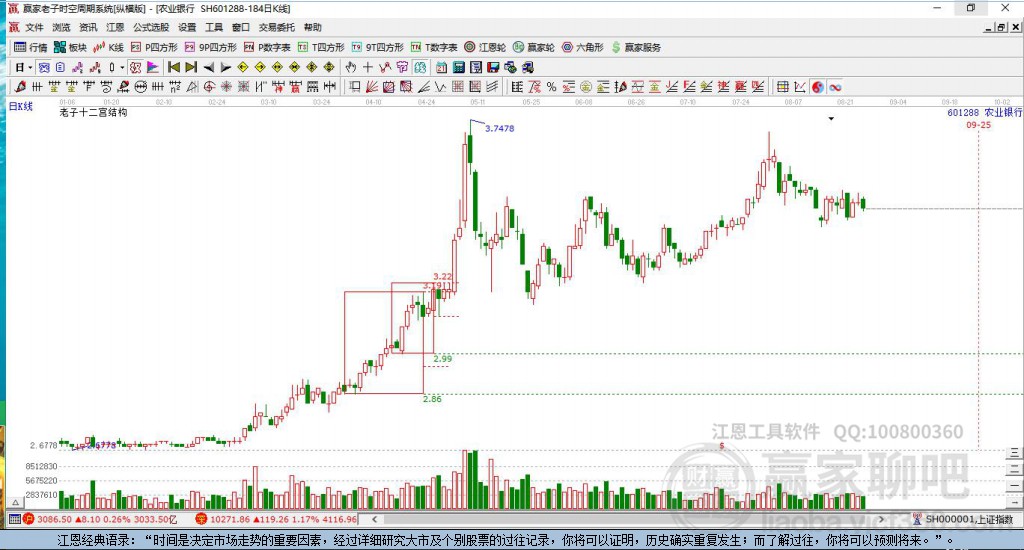Open the 帮助 menu
Screen dimensions: 1024x550
coord(313,27)
